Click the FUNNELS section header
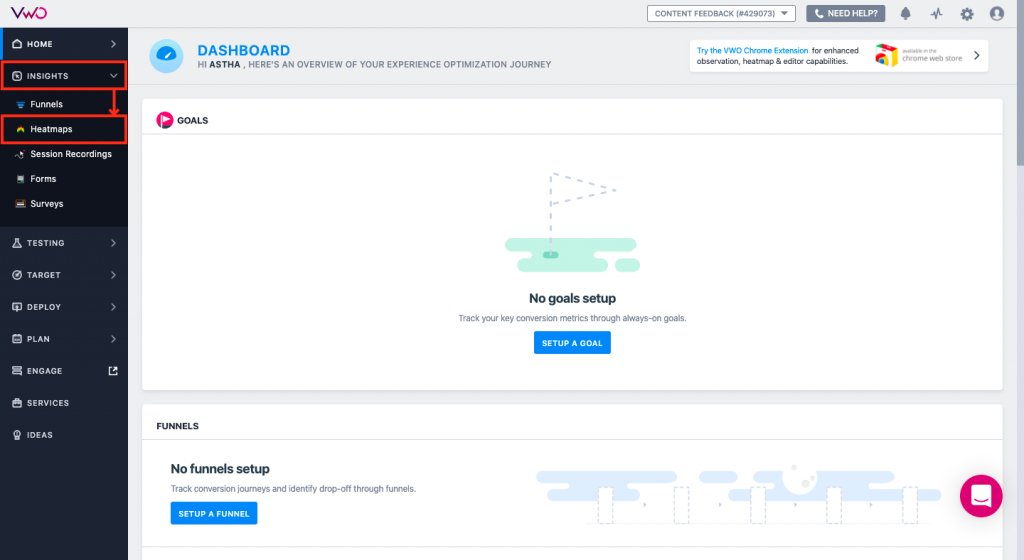Viewport: 1024px width, 560px height. tap(178, 426)
